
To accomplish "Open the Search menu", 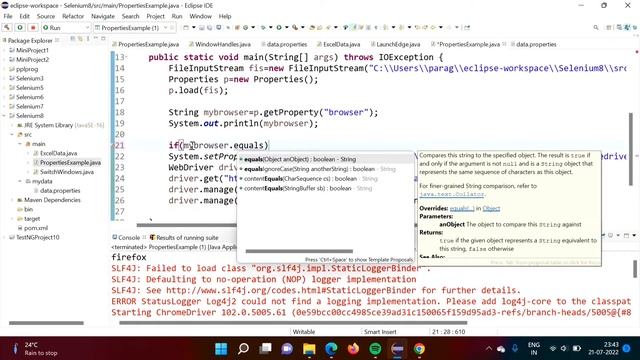I will (x=131, y=16).
